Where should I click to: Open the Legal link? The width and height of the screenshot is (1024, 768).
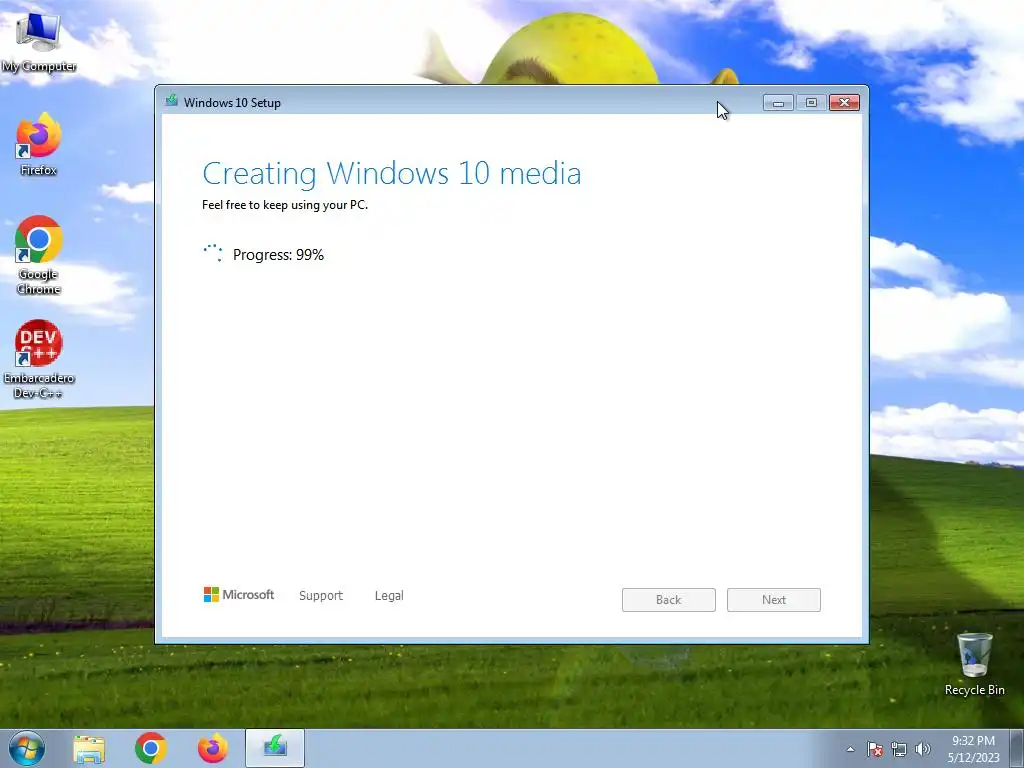[x=389, y=596]
